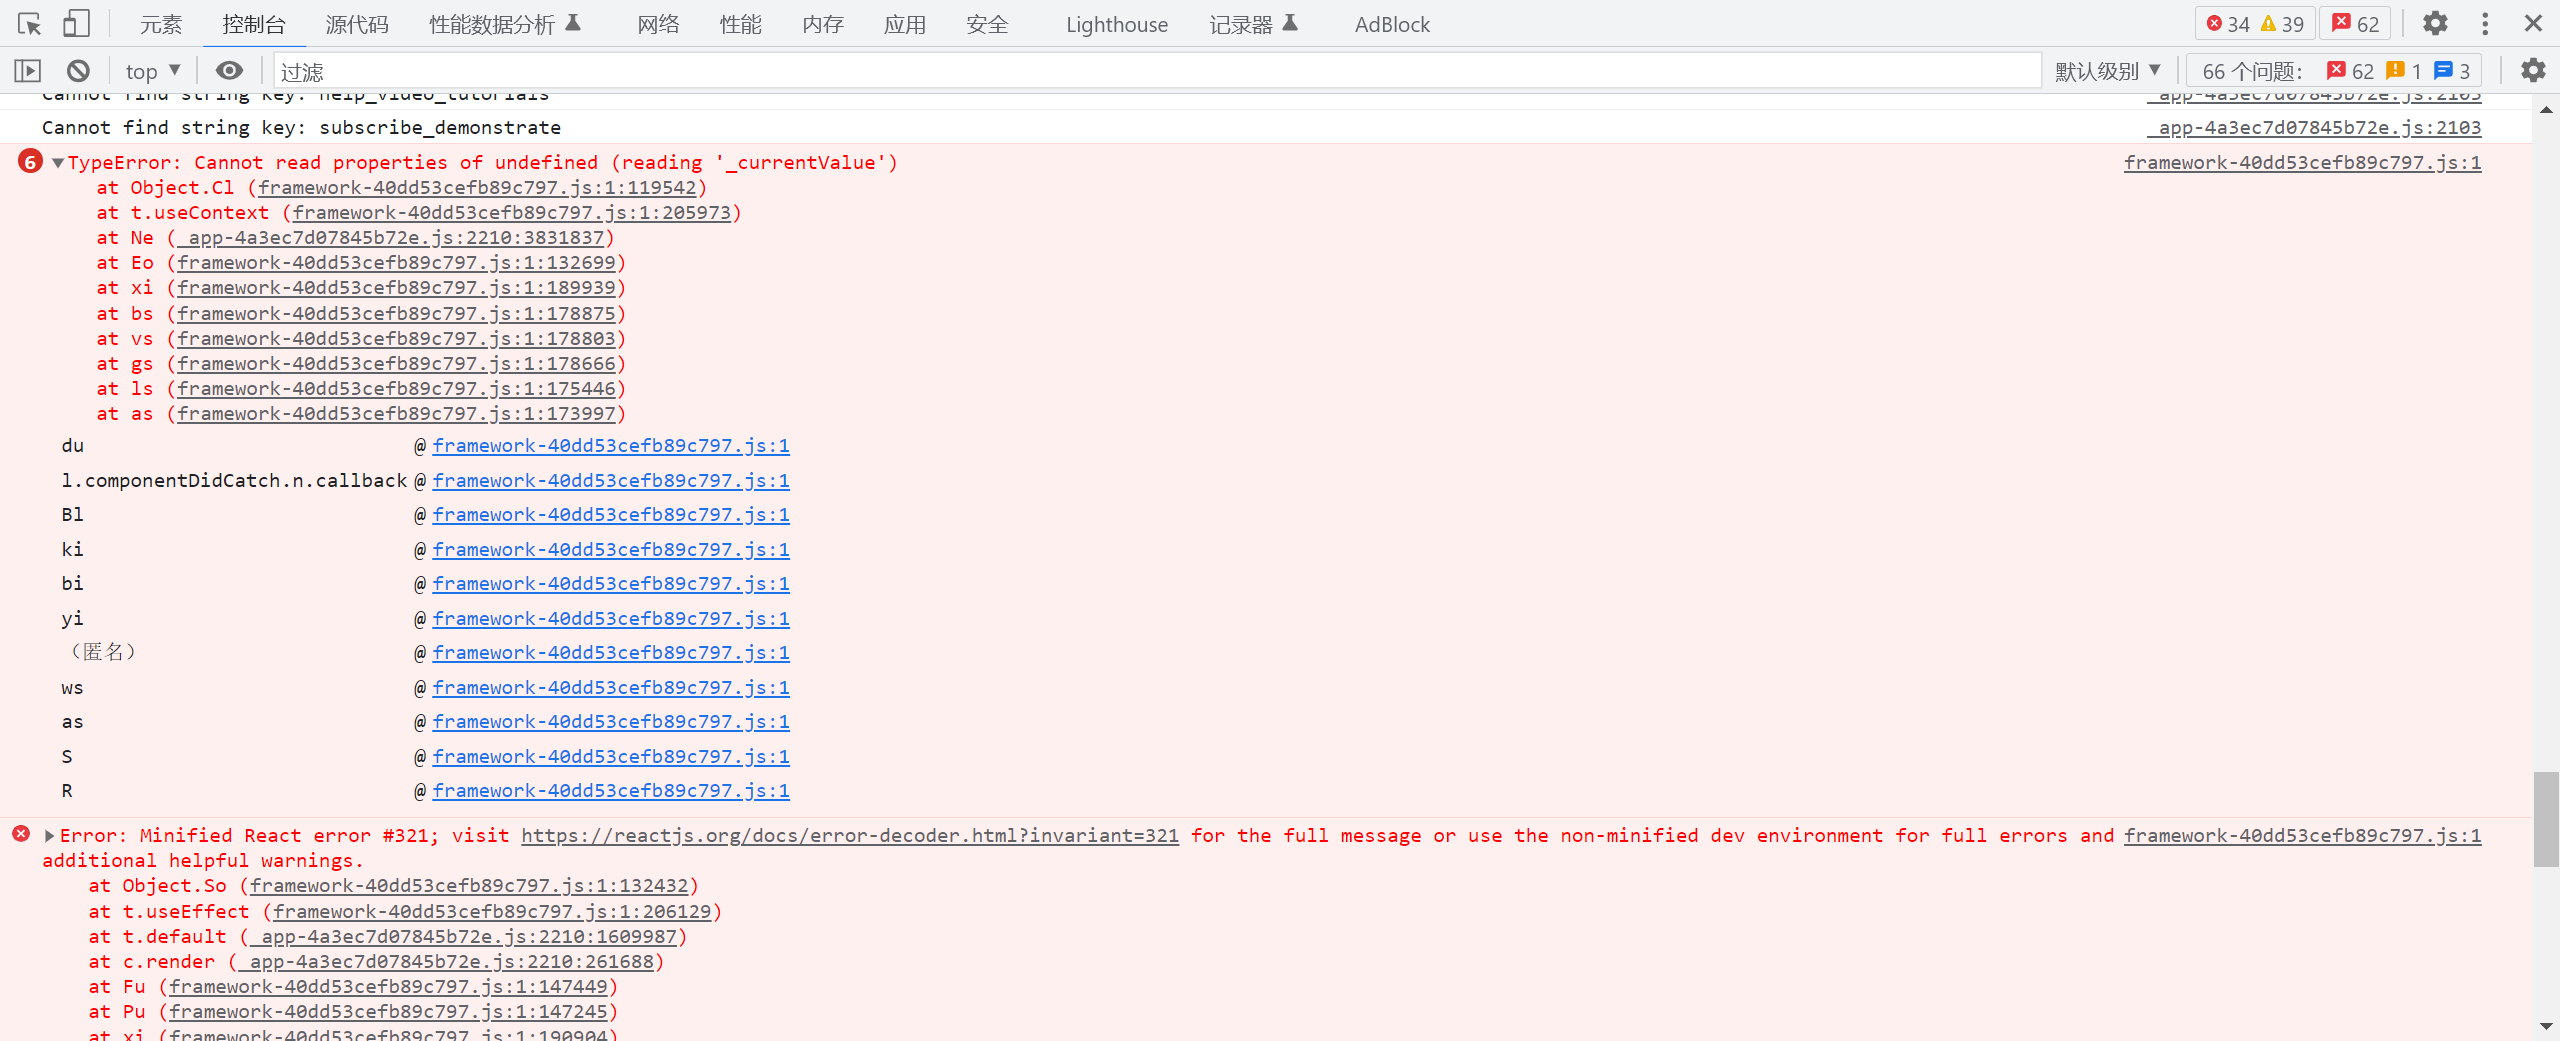Open source link for subscribe_demonstrate message
The height and width of the screenshot is (1041, 2560).
2314,127
